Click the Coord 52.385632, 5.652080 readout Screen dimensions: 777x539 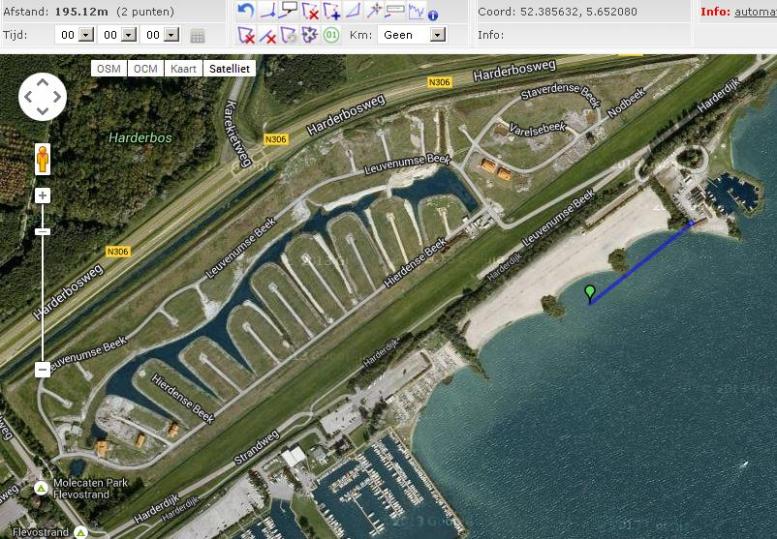click(557, 11)
